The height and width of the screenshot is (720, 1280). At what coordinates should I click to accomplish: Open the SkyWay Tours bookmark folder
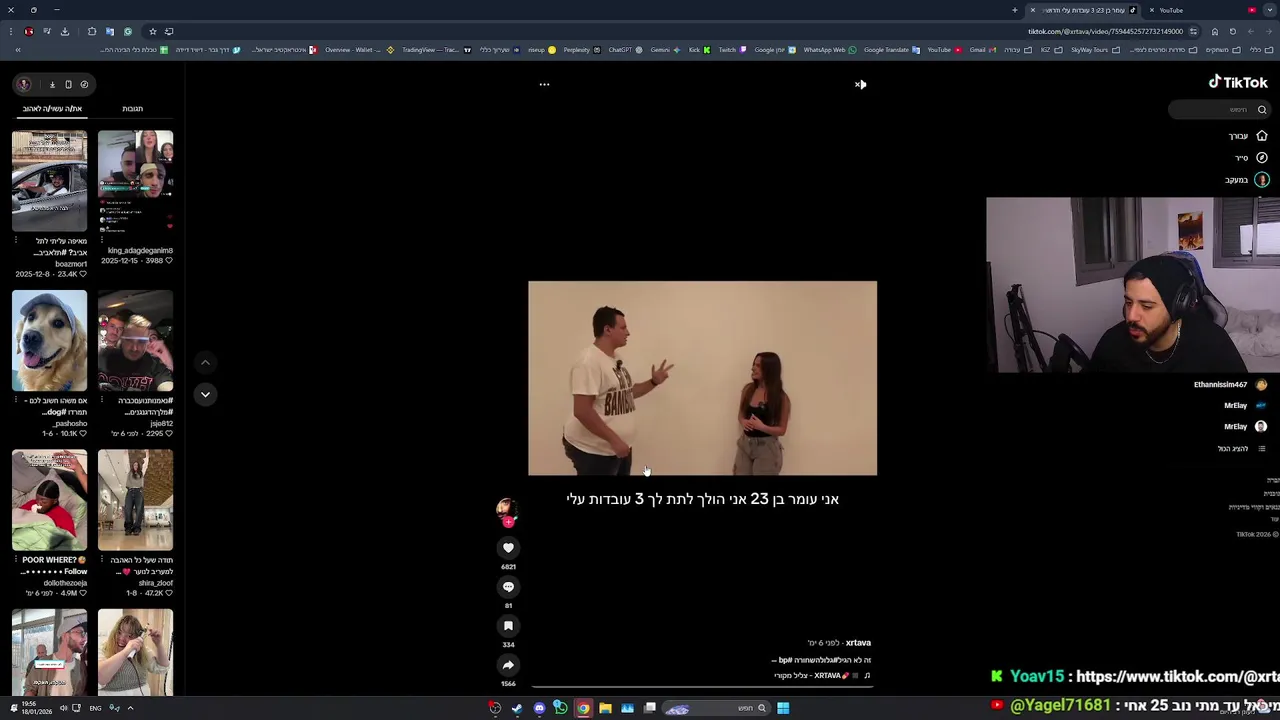tap(1095, 50)
